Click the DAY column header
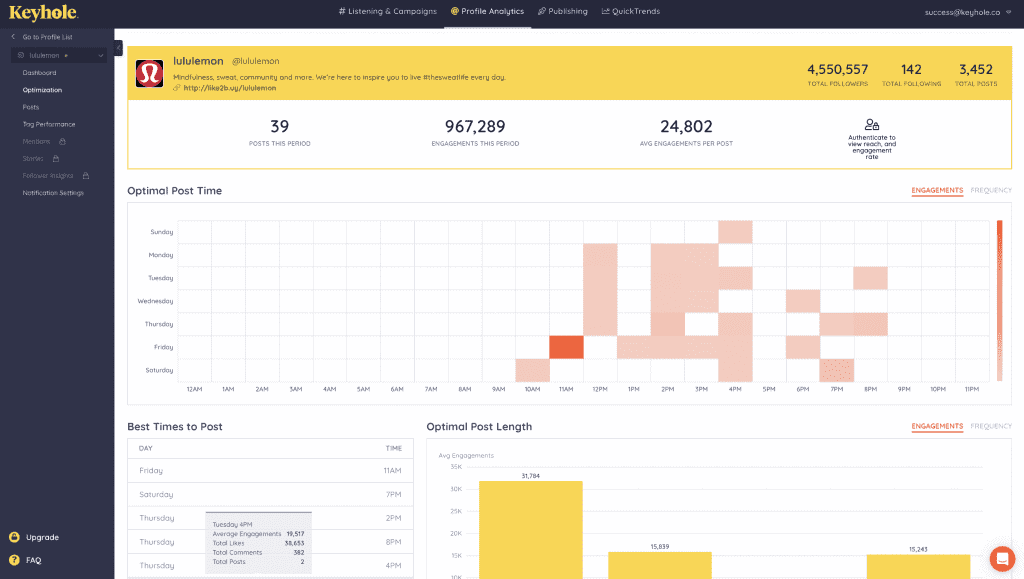This screenshot has width=1024, height=579. tap(146, 448)
